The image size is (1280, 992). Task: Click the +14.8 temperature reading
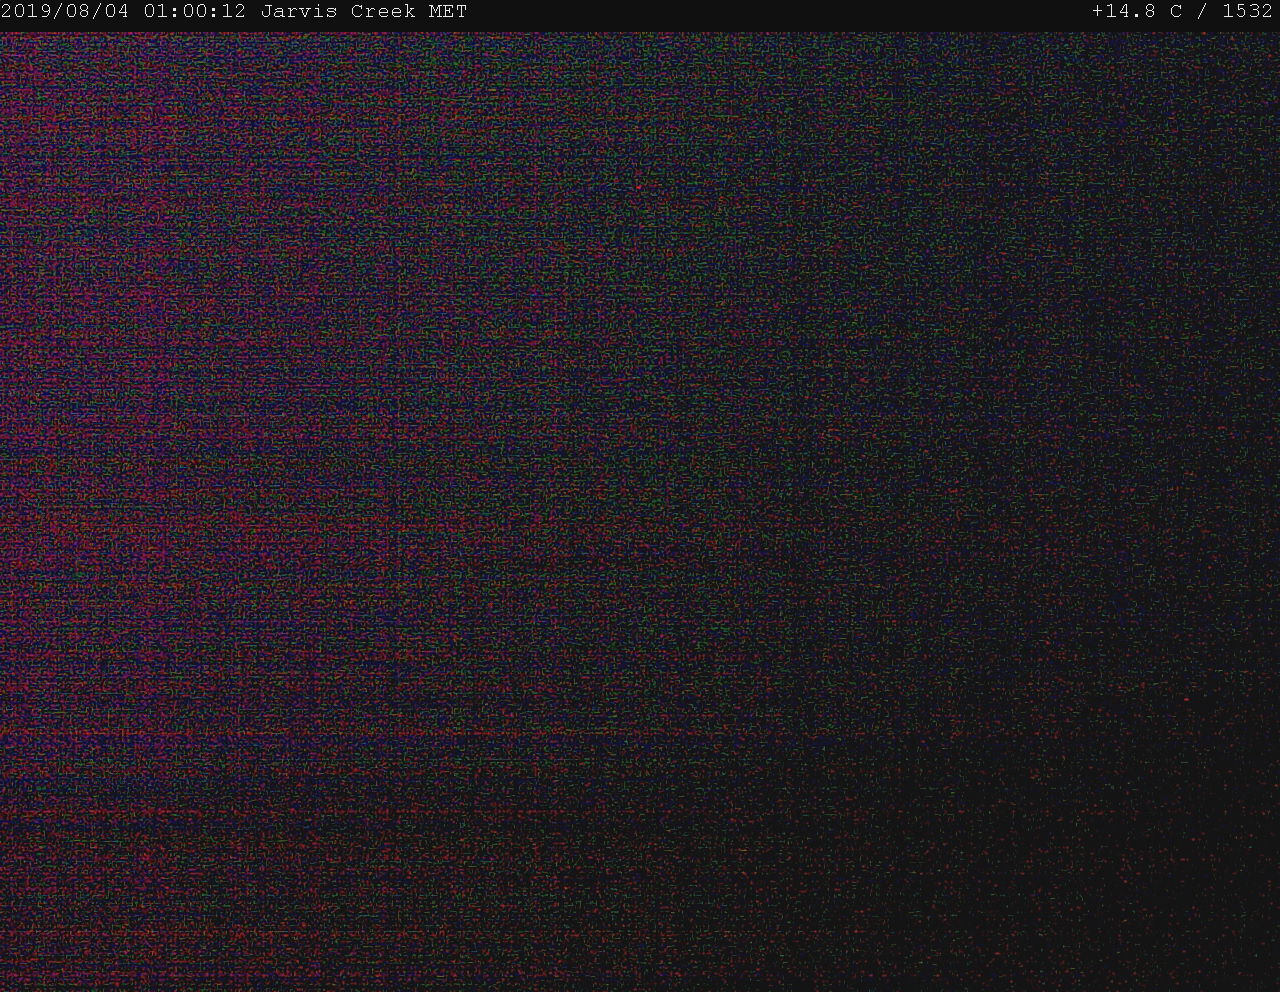click(x=1124, y=12)
